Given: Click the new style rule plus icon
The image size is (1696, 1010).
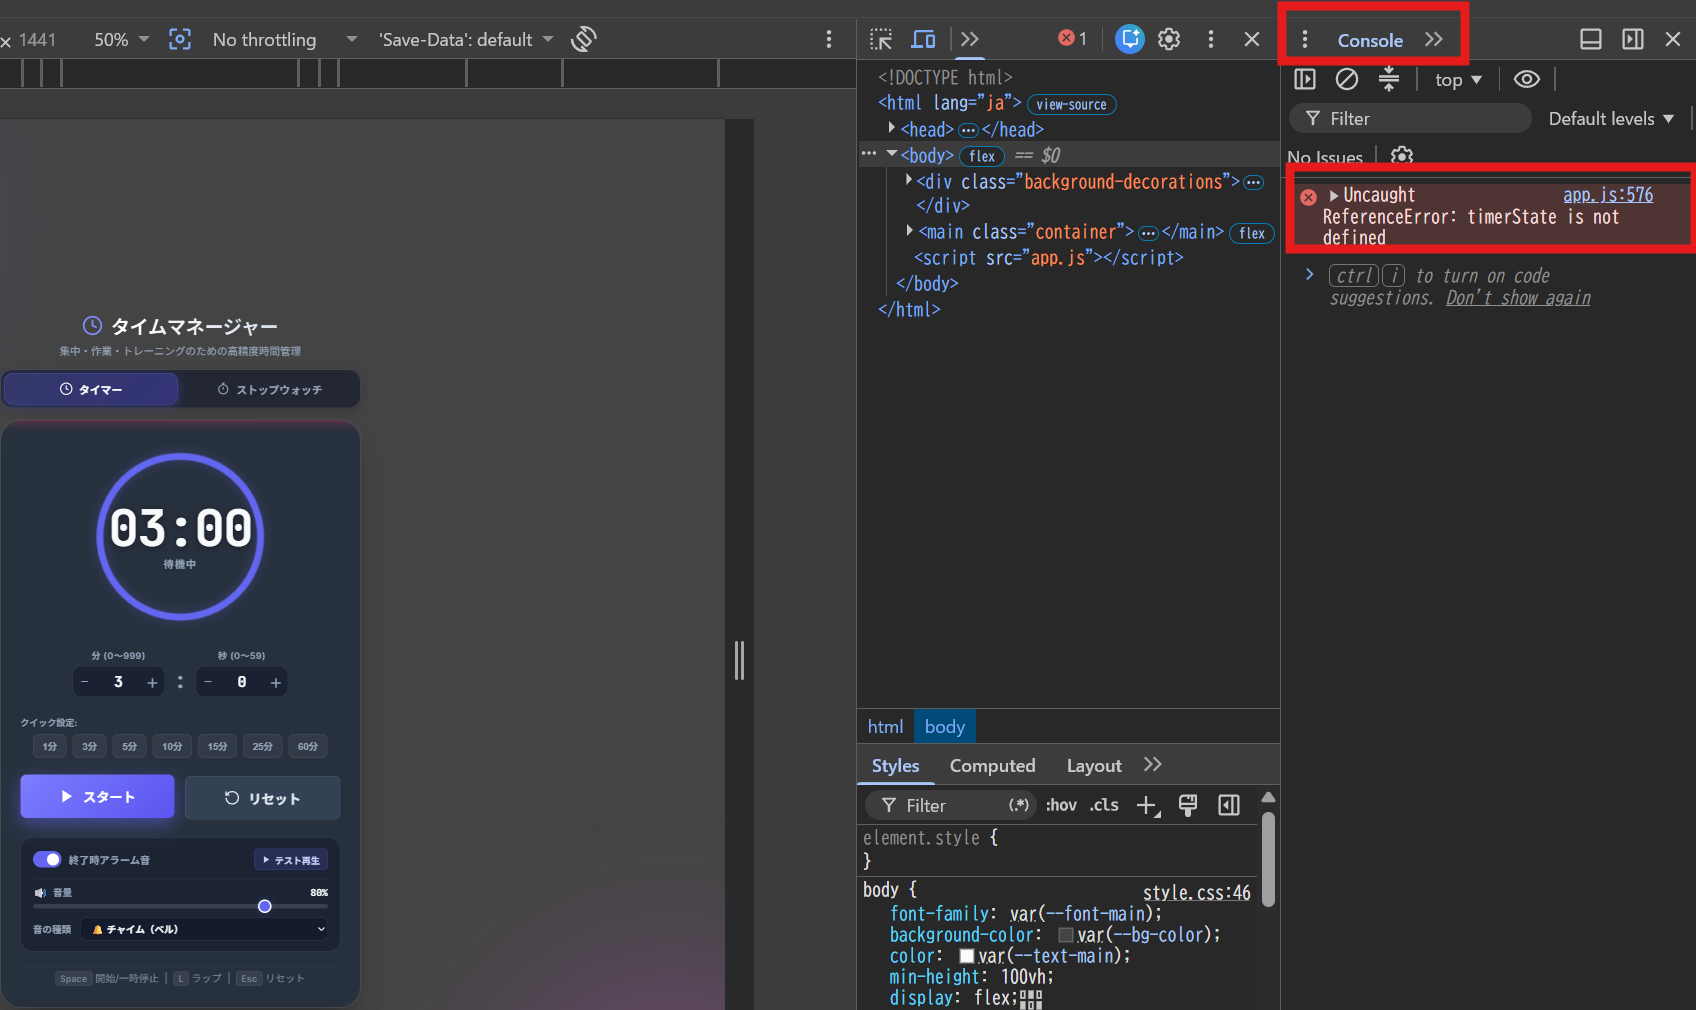Looking at the screenshot, I should point(1147,806).
